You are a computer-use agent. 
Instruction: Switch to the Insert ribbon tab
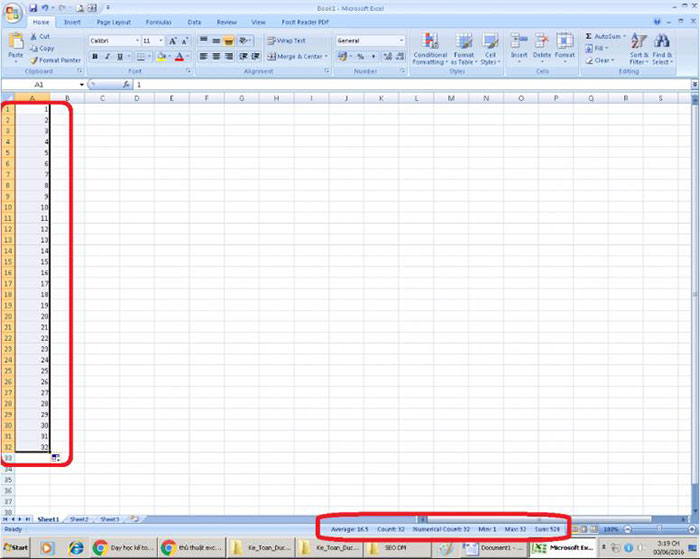pos(72,22)
